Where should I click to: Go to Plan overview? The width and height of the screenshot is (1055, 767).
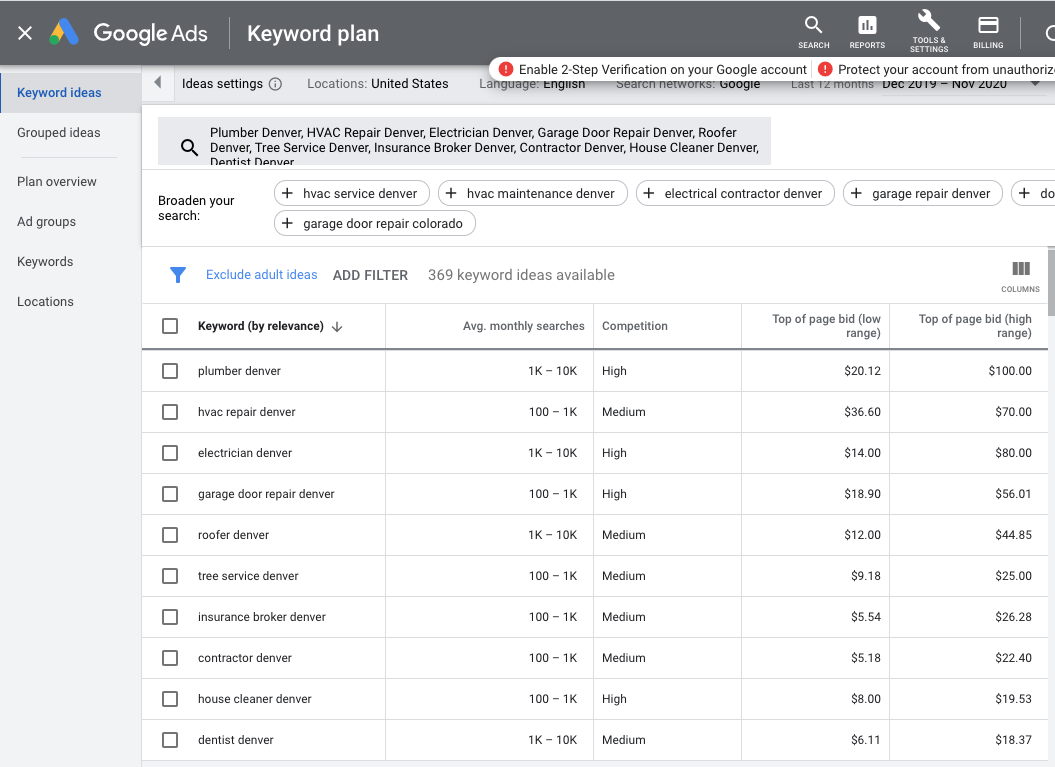[x=57, y=182]
